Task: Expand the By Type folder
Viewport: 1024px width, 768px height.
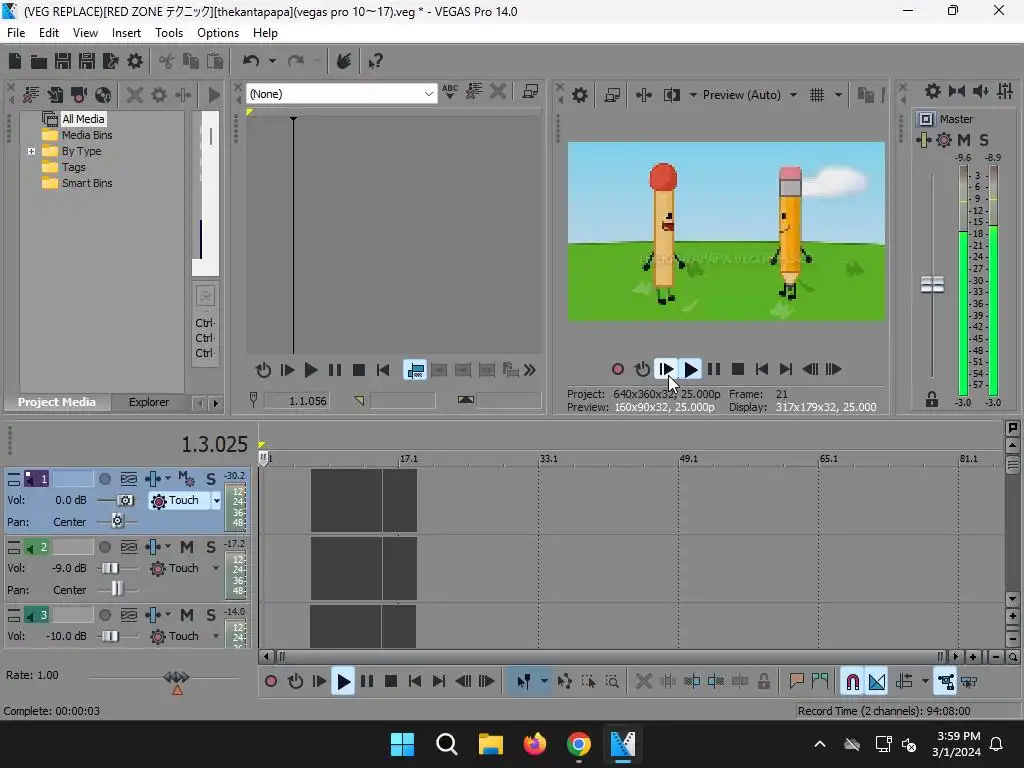Action: tap(31, 152)
